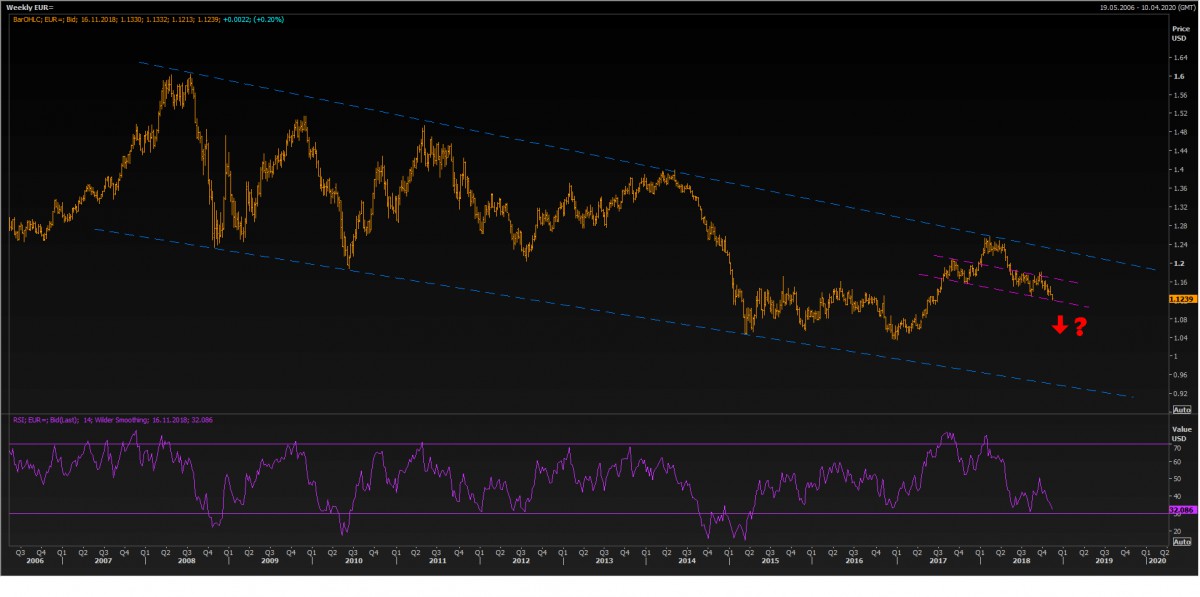Click the red down arrow annotation

pyautogui.click(x=1059, y=325)
